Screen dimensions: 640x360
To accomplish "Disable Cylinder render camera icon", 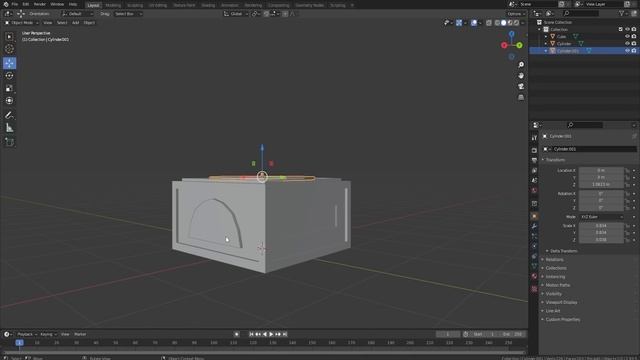I will [x=634, y=43].
